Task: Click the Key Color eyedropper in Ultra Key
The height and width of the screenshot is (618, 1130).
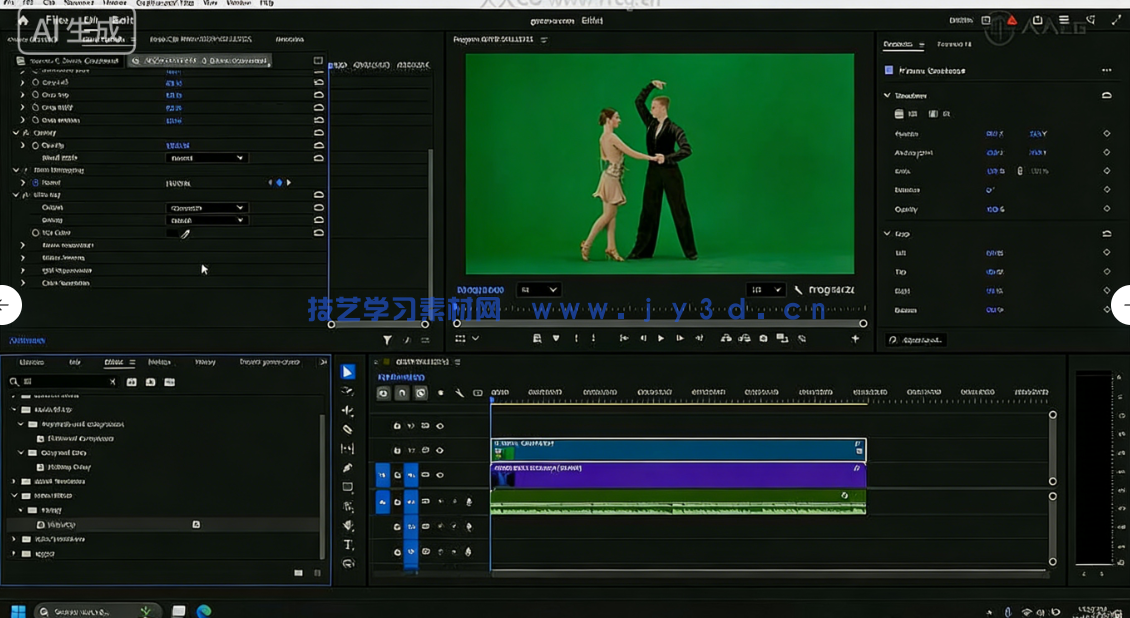Action: tap(185, 234)
